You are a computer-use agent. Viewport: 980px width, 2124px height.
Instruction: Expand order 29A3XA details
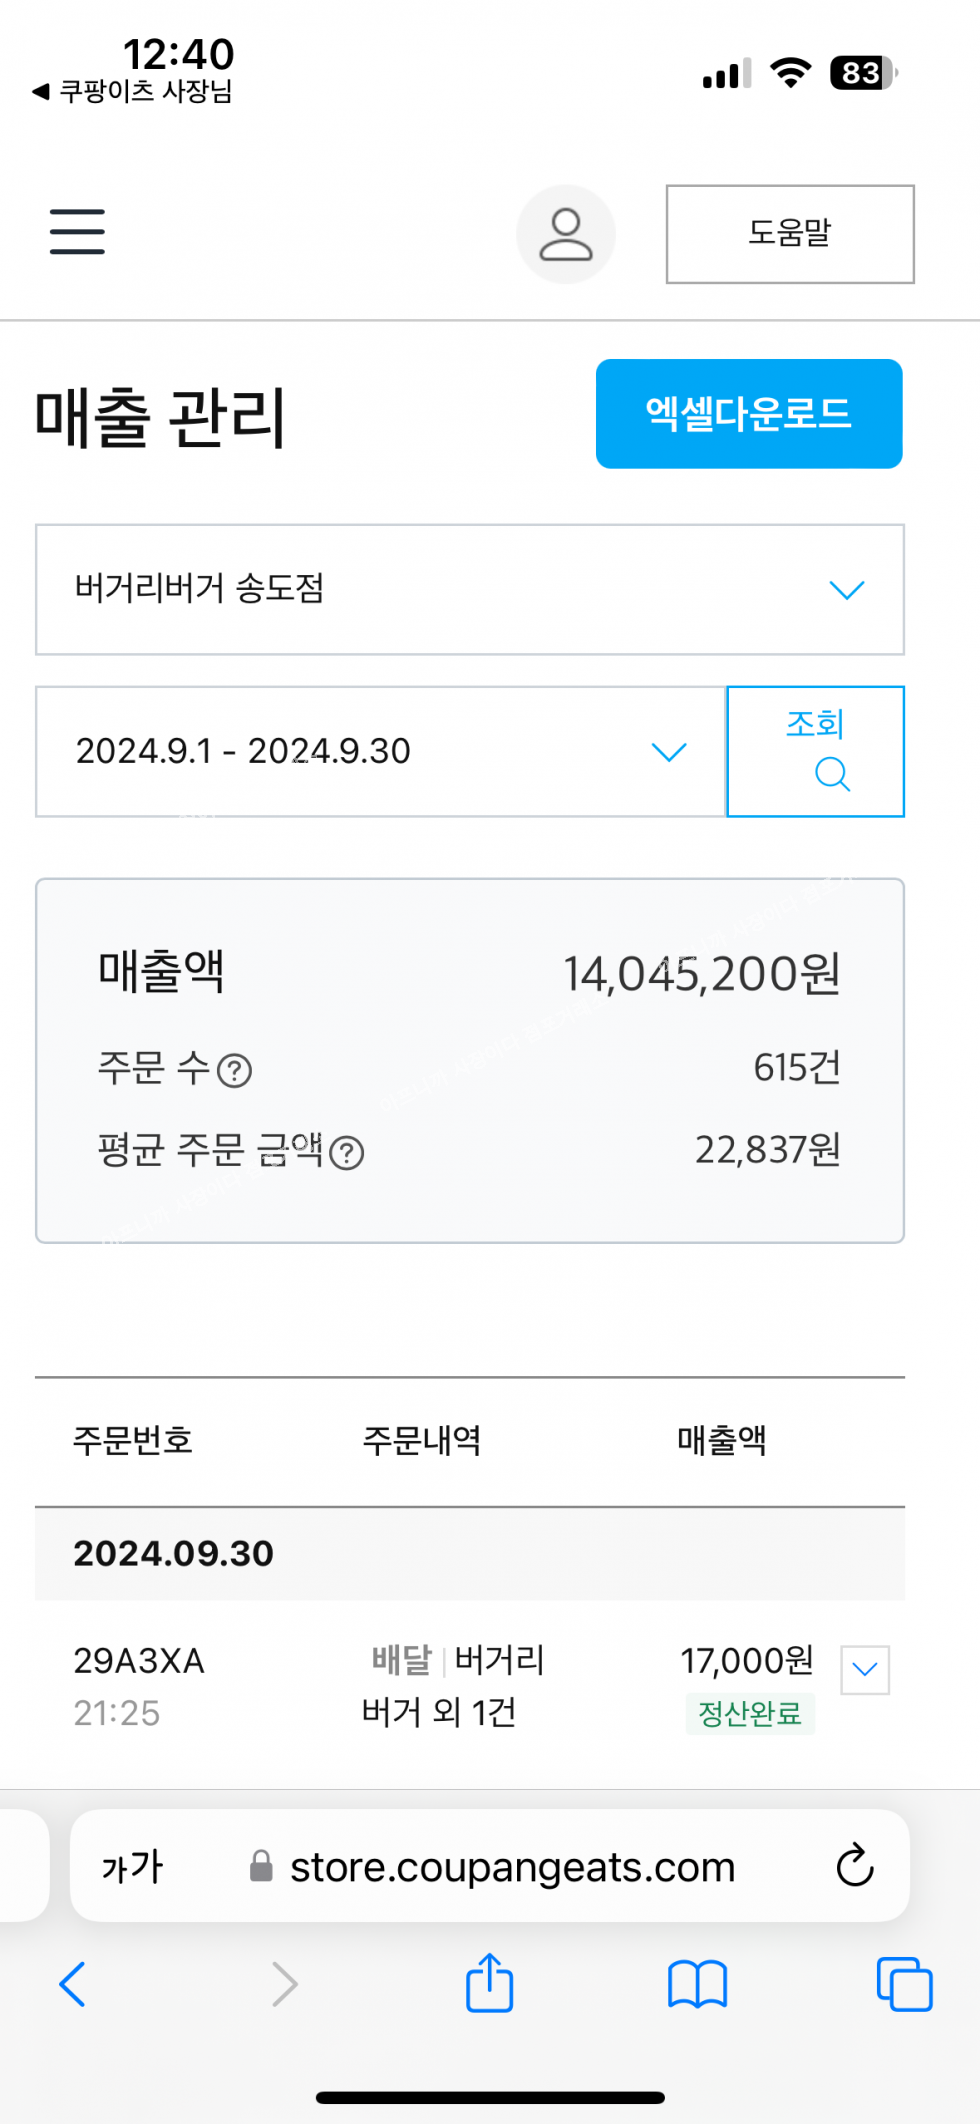pos(865,1669)
